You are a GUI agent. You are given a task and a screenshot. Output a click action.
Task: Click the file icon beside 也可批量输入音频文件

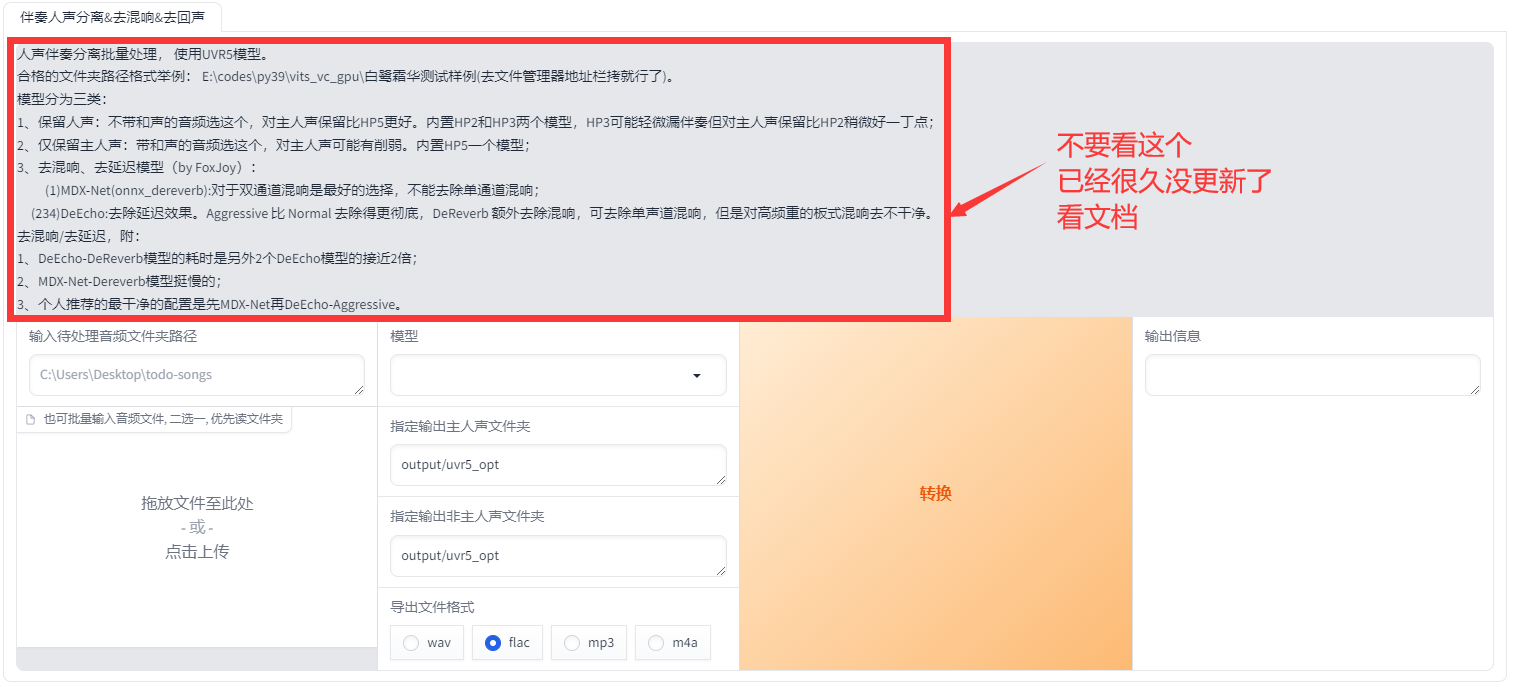(x=31, y=419)
